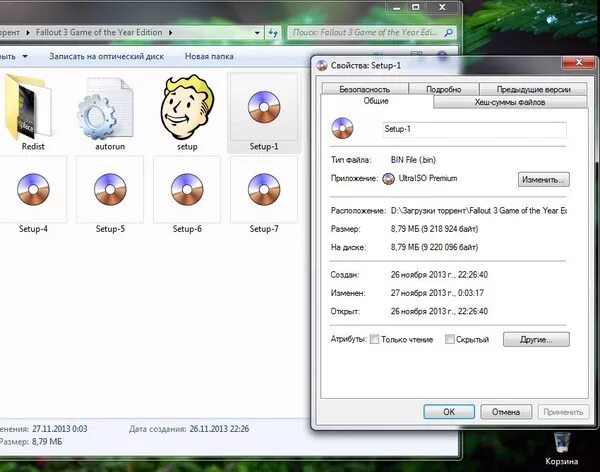Click the Apply button
This screenshot has height=472, width=600.
[563, 412]
